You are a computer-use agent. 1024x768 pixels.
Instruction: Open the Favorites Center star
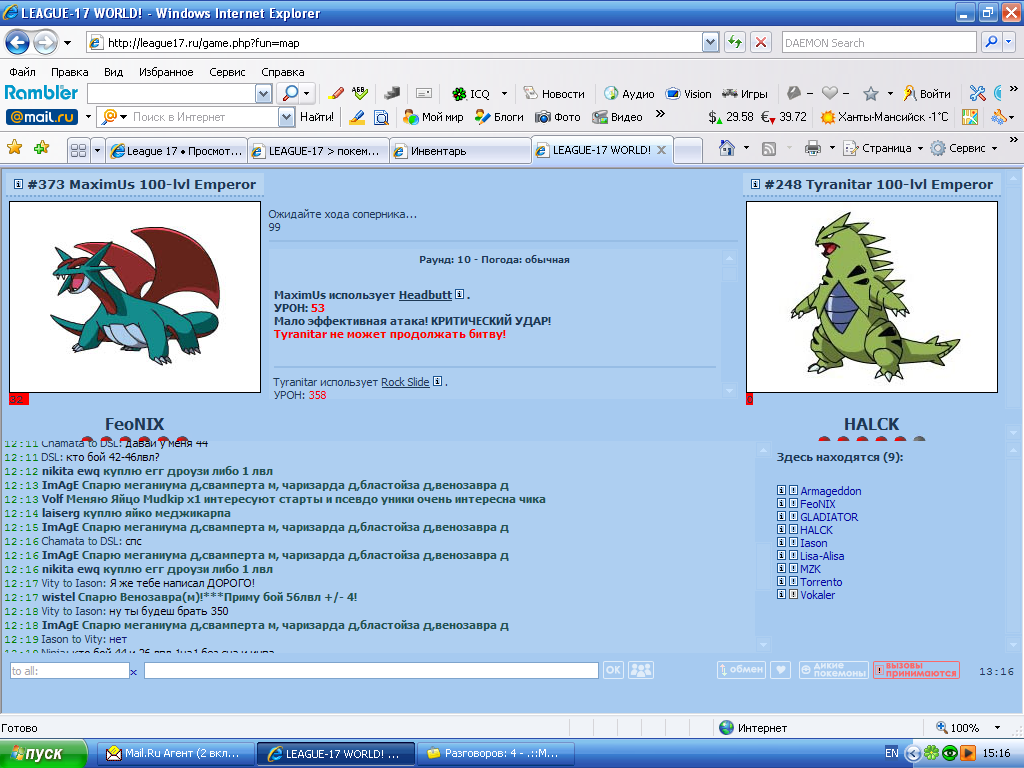14,148
